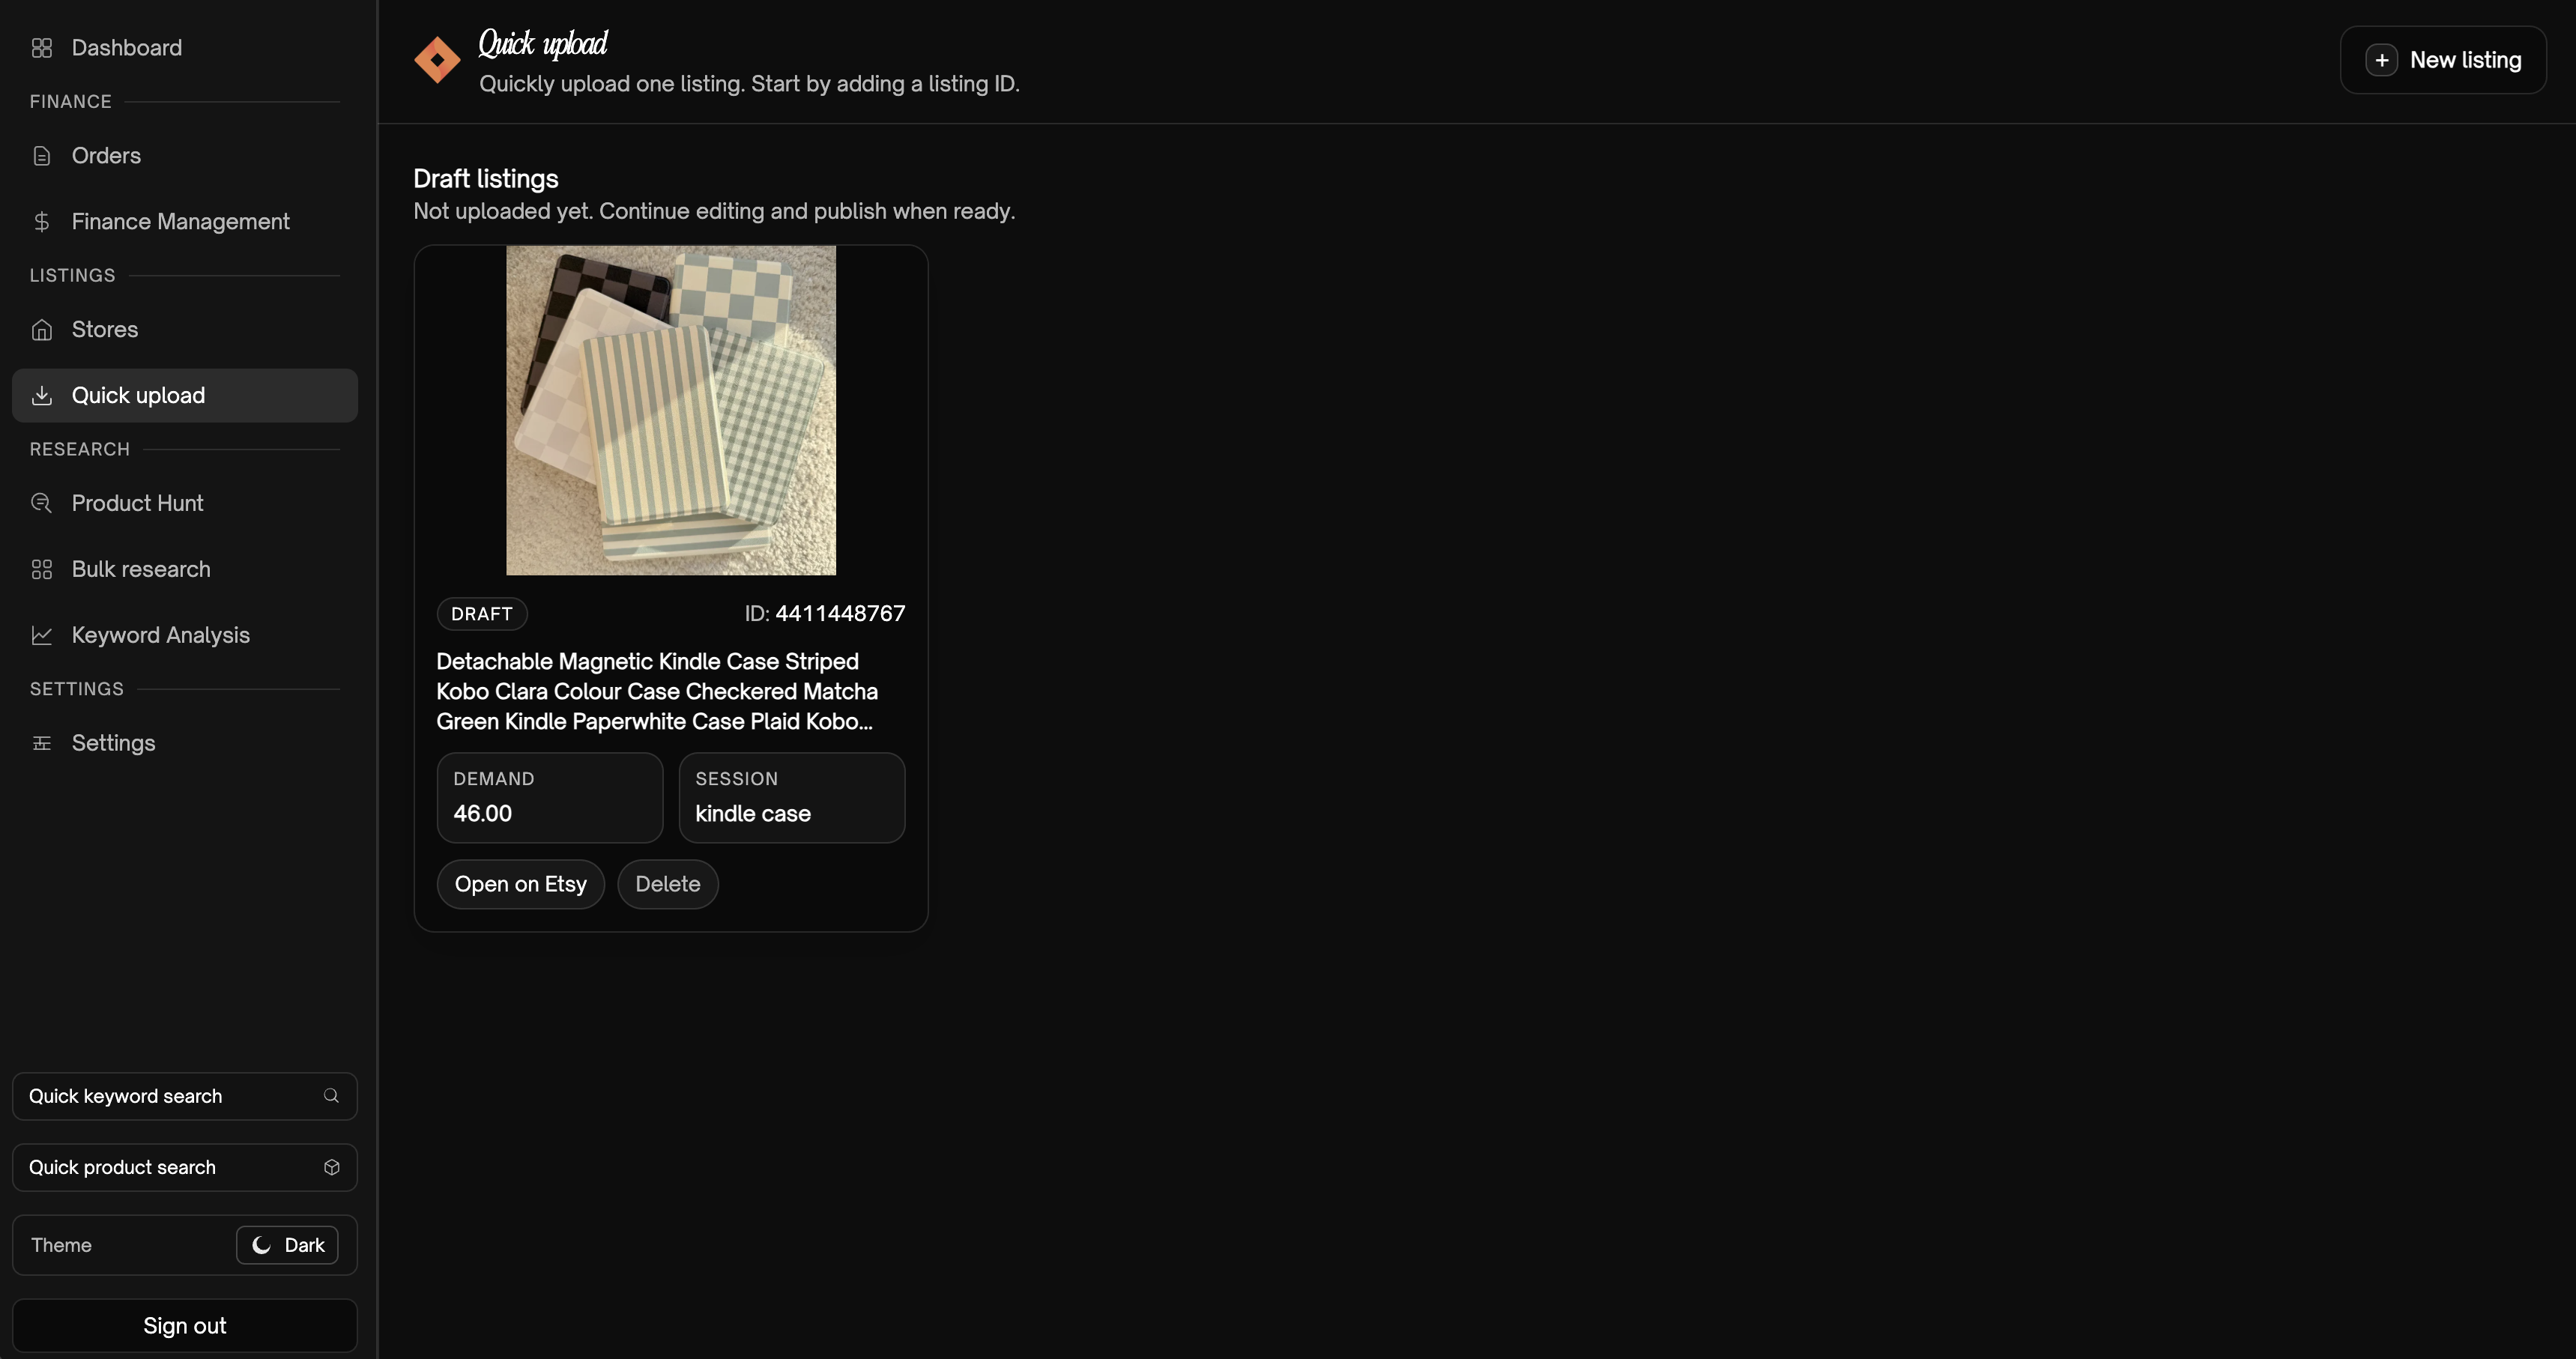Click the Settings sliders icon
The width and height of the screenshot is (2576, 1359).
pos(41,743)
